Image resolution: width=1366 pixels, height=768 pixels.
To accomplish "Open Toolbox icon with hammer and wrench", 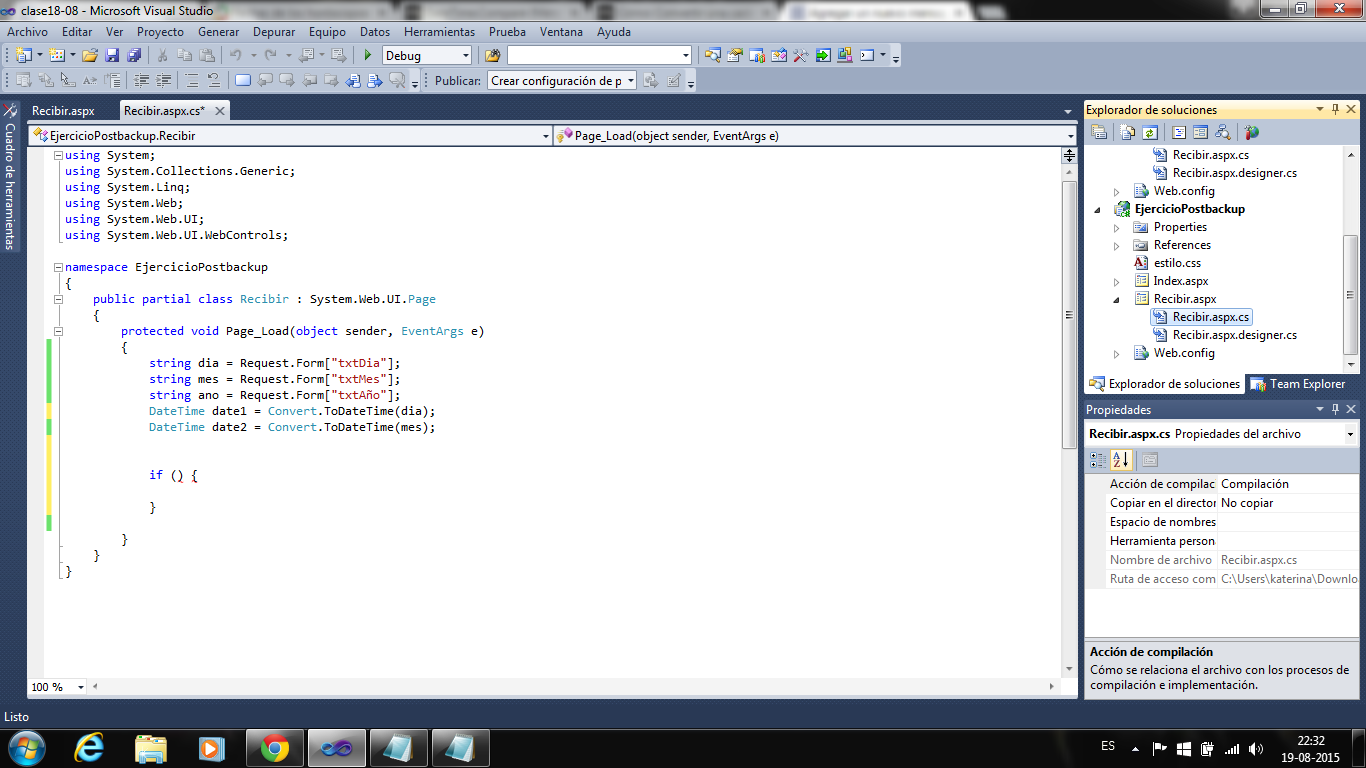I will (x=800, y=56).
